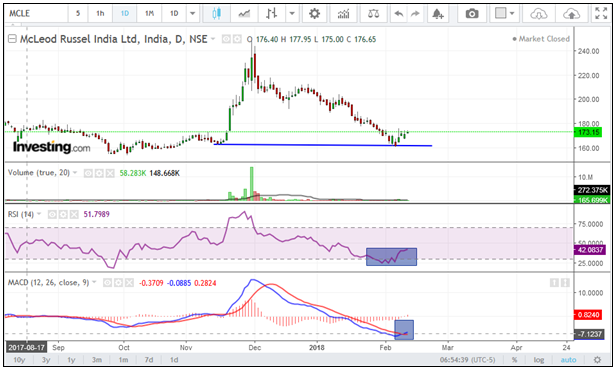
Task: Hide the main price series eye icon
Action: pyautogui.click(x=226, y=39)
